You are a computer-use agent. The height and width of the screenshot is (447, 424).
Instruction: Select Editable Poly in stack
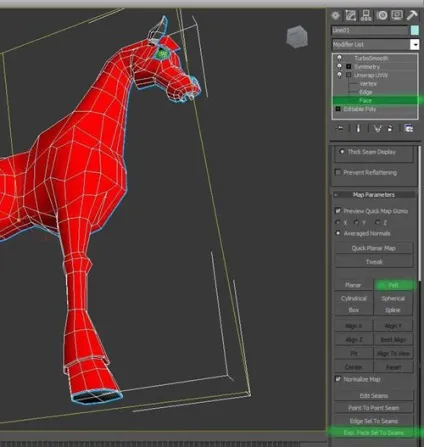coord(360,109)
